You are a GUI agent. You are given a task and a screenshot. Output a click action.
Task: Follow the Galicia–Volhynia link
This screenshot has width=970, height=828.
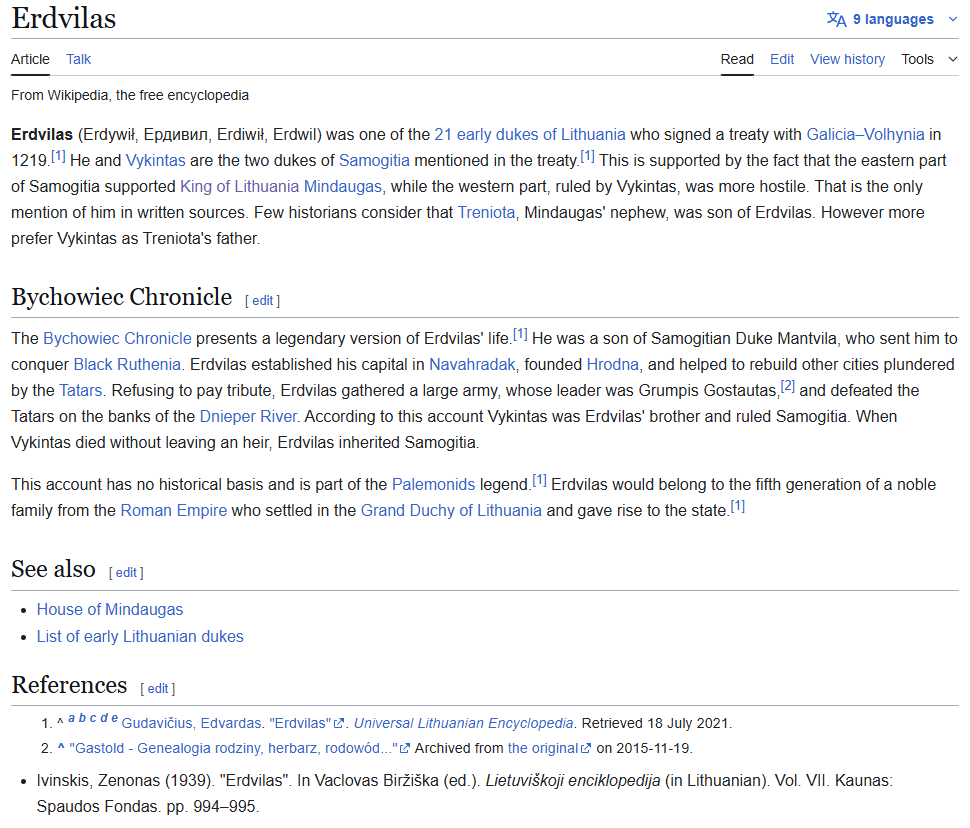tap(865, 134)
